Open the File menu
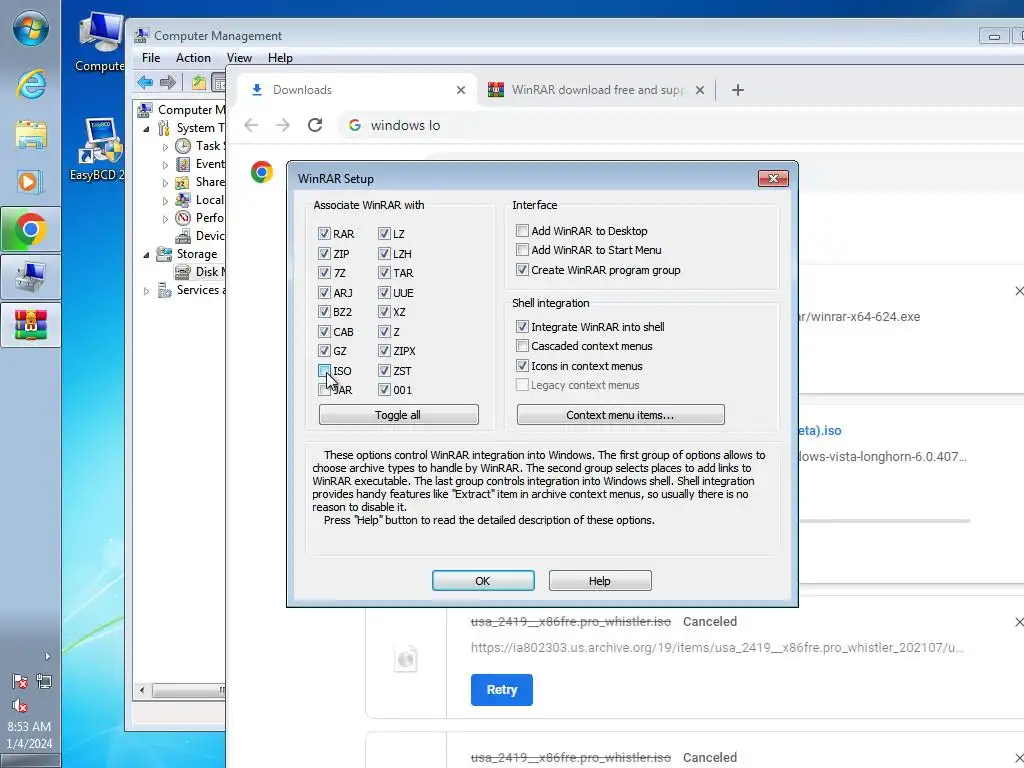This screenshot has width=1024, height=768. pyautogui.click(x=151, y=57)
